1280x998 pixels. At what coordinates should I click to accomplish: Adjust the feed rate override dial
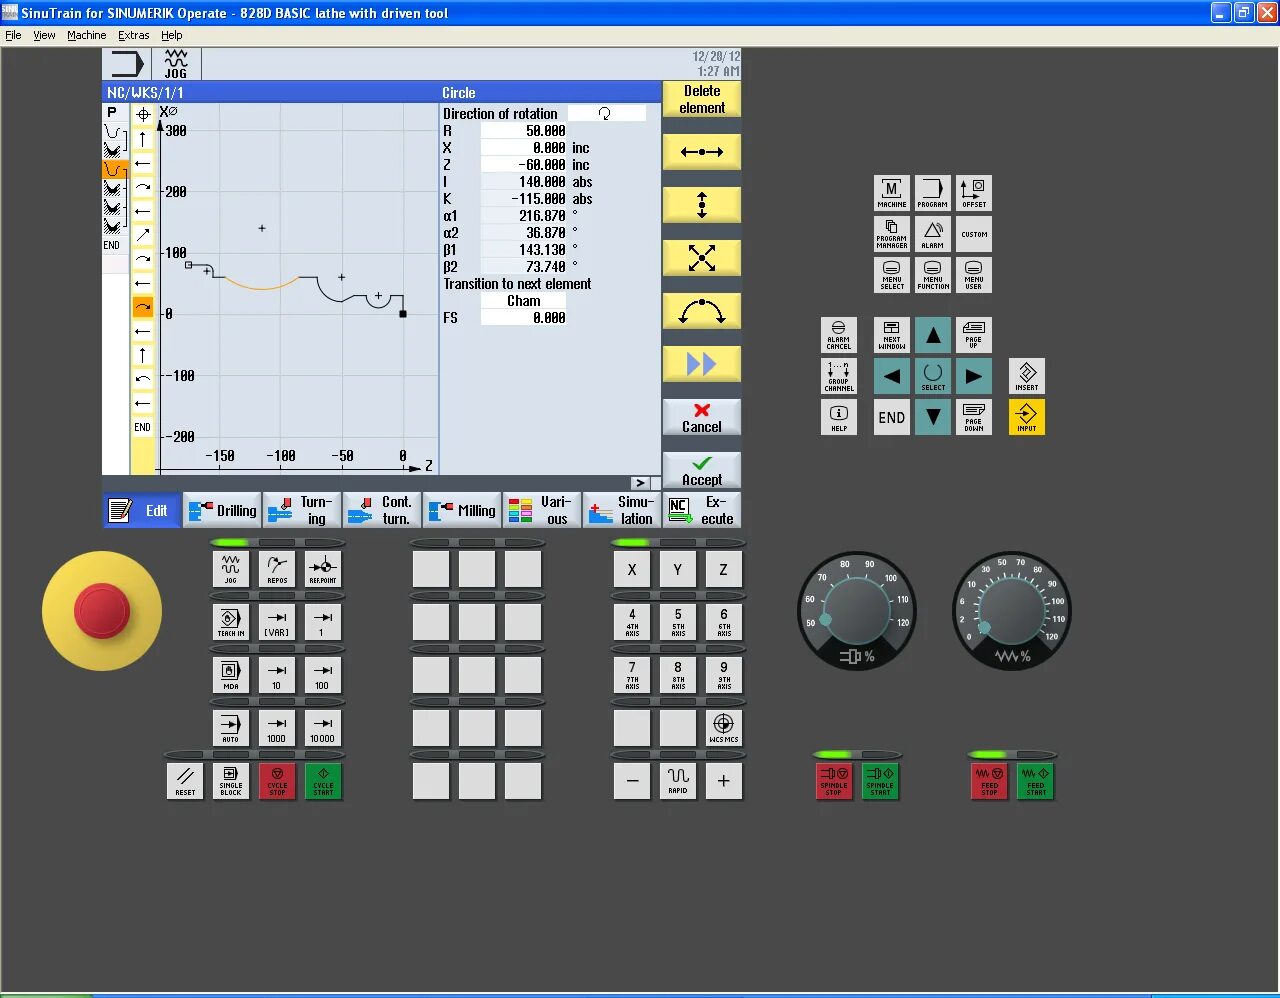[x=1012, y=611]
